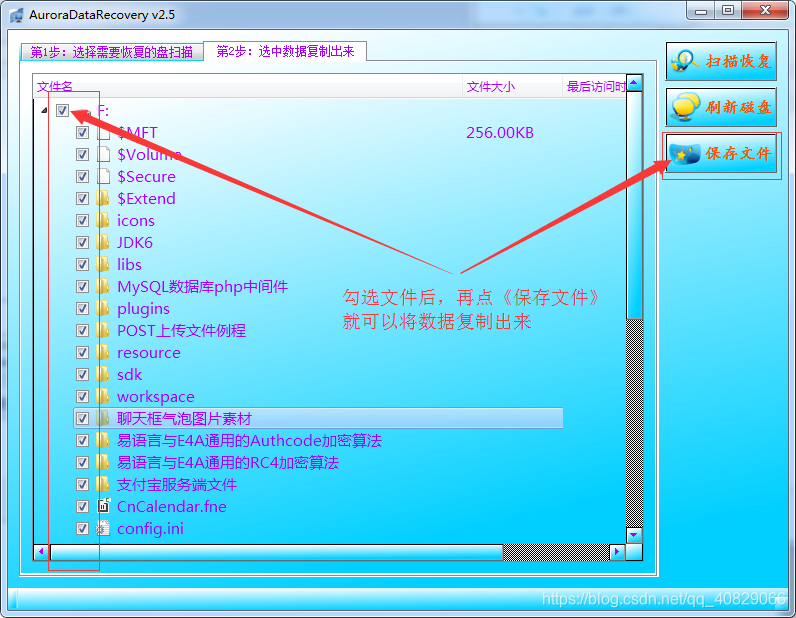The image size is (796, 618).
Task: Select the workspace folder name
Action: click(x=155, y=397)
